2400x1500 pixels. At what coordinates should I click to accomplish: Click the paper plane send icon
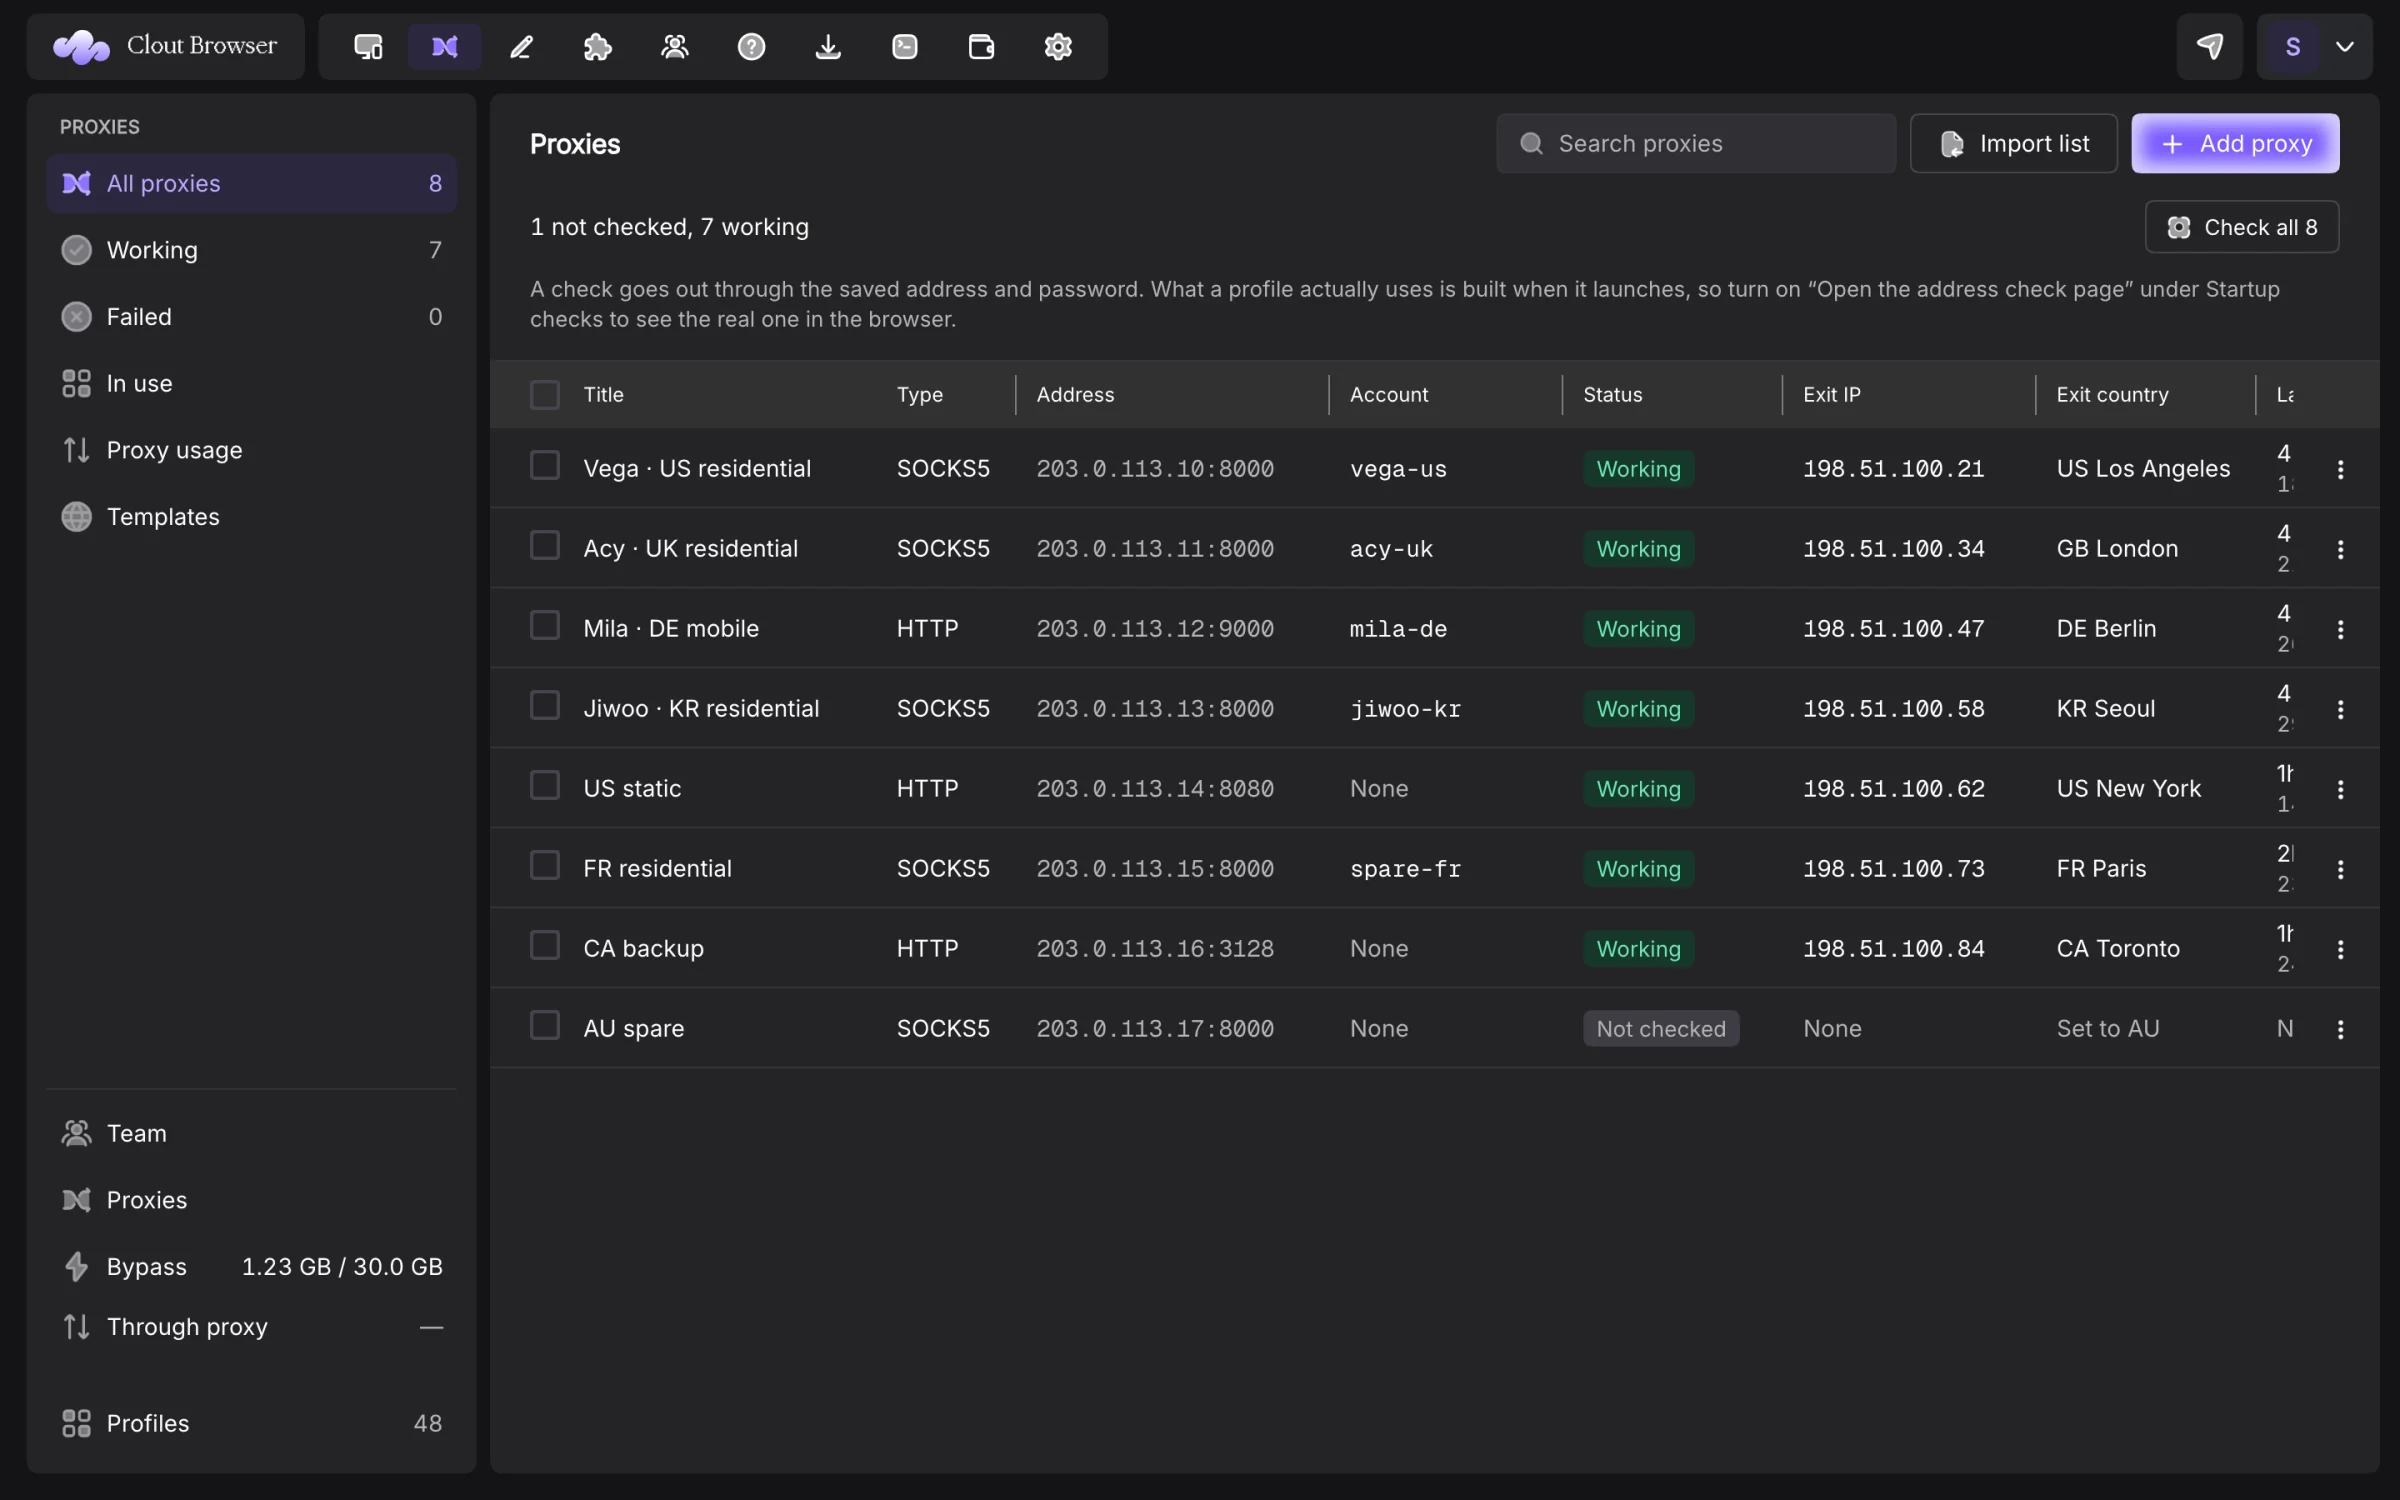click(x=2210, y=47)
